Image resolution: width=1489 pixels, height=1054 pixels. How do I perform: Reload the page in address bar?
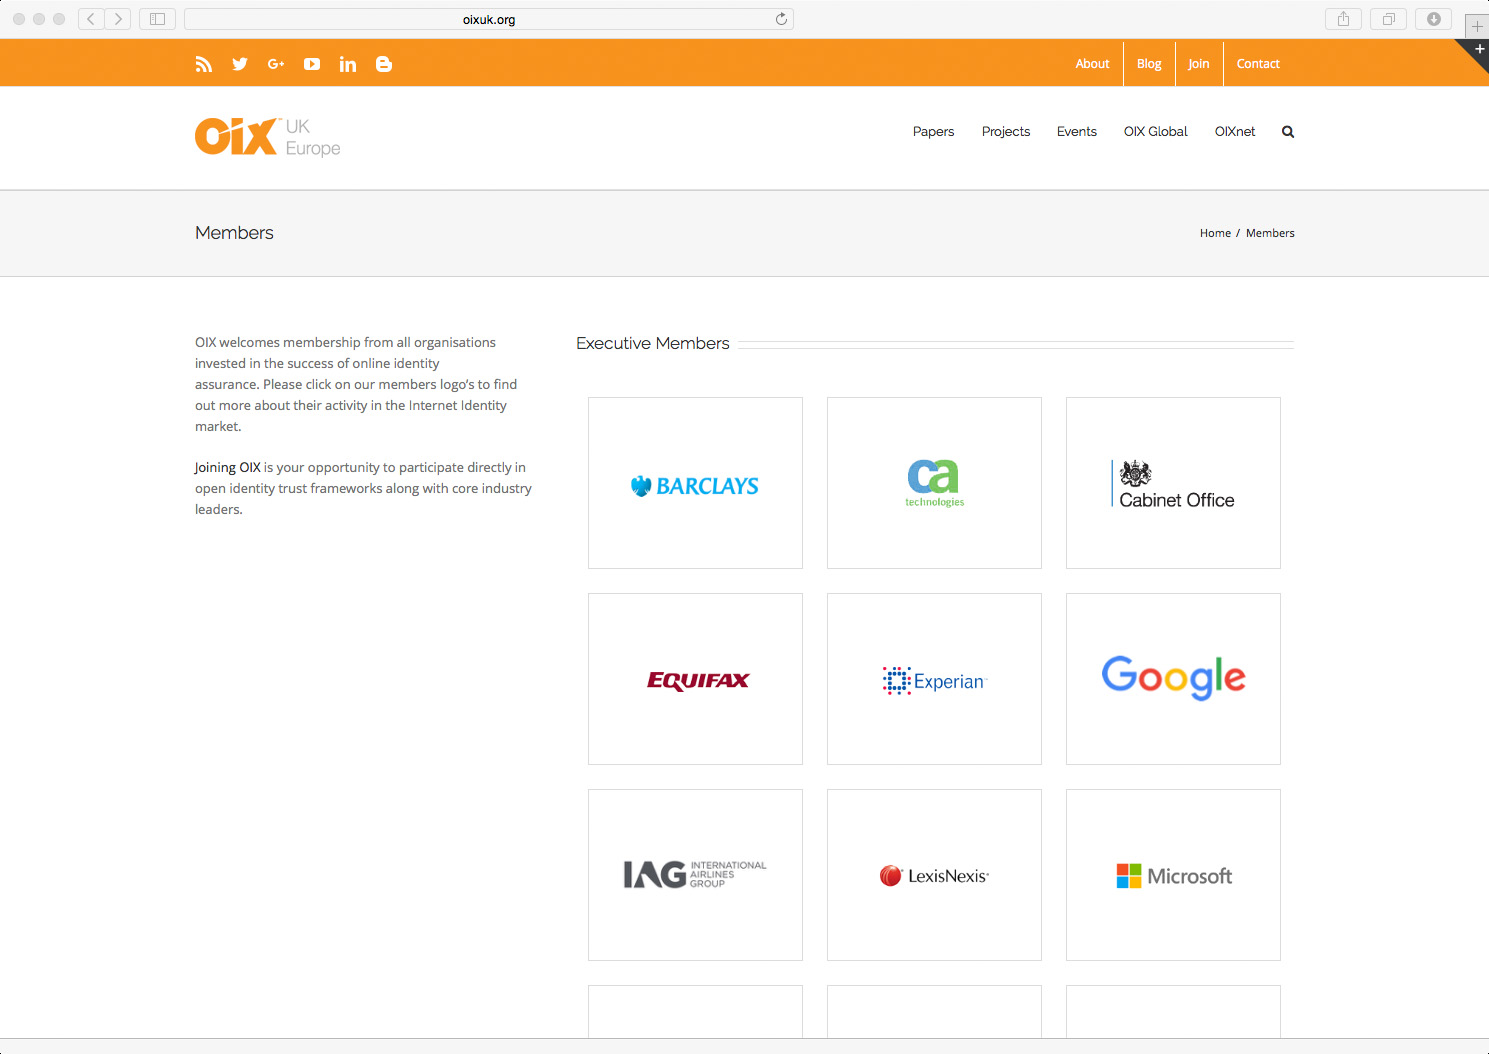[781, 19]
